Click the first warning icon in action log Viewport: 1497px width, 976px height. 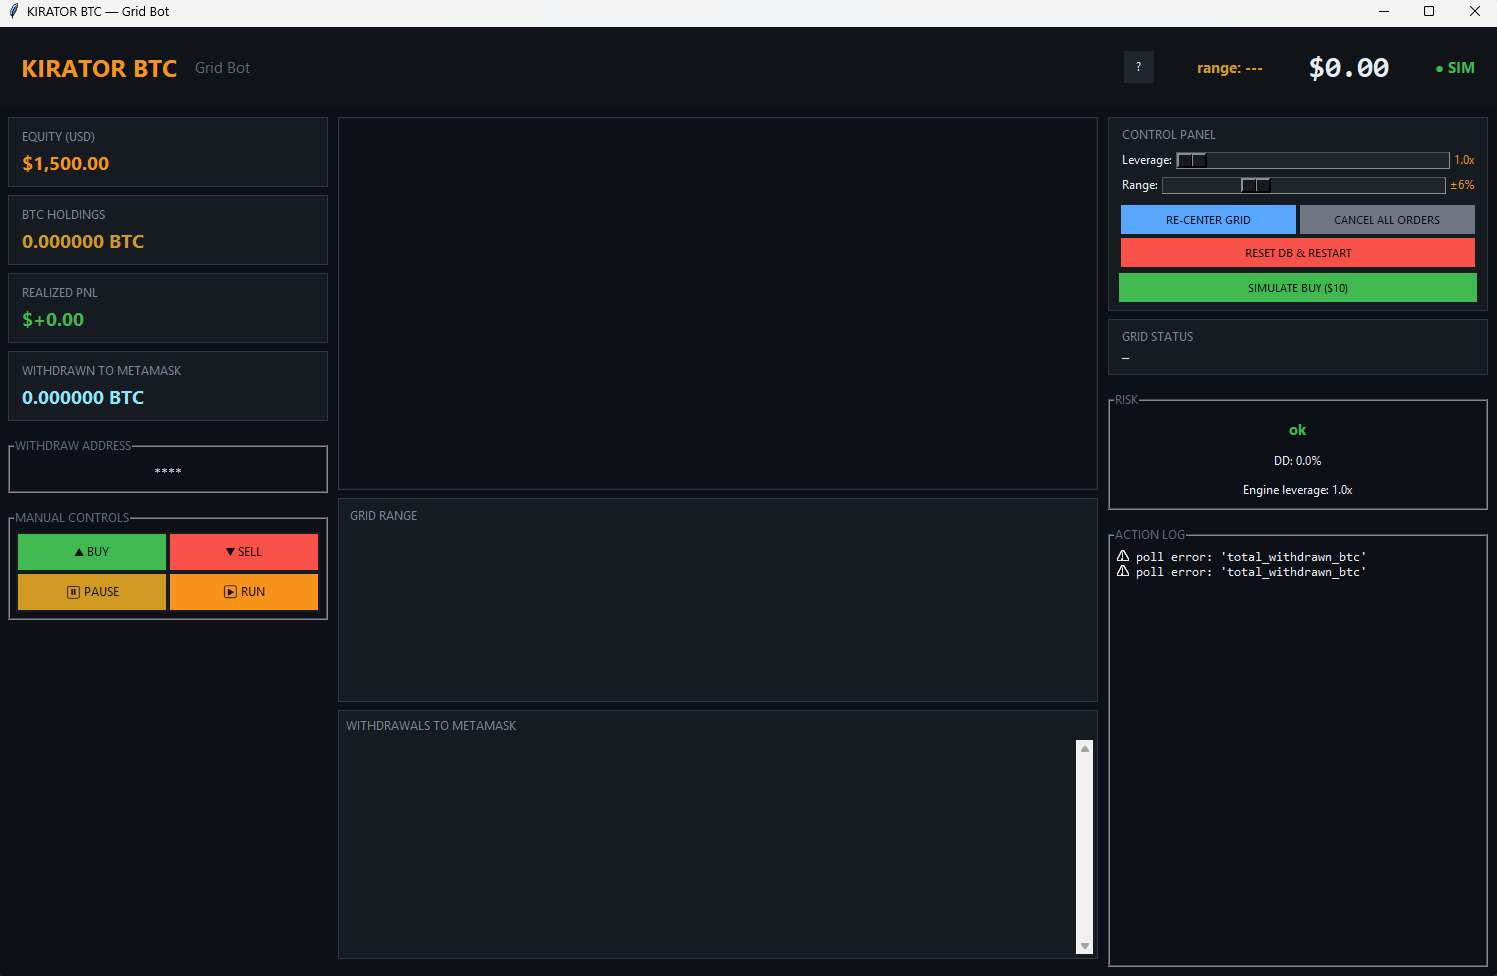[1123, 556]
